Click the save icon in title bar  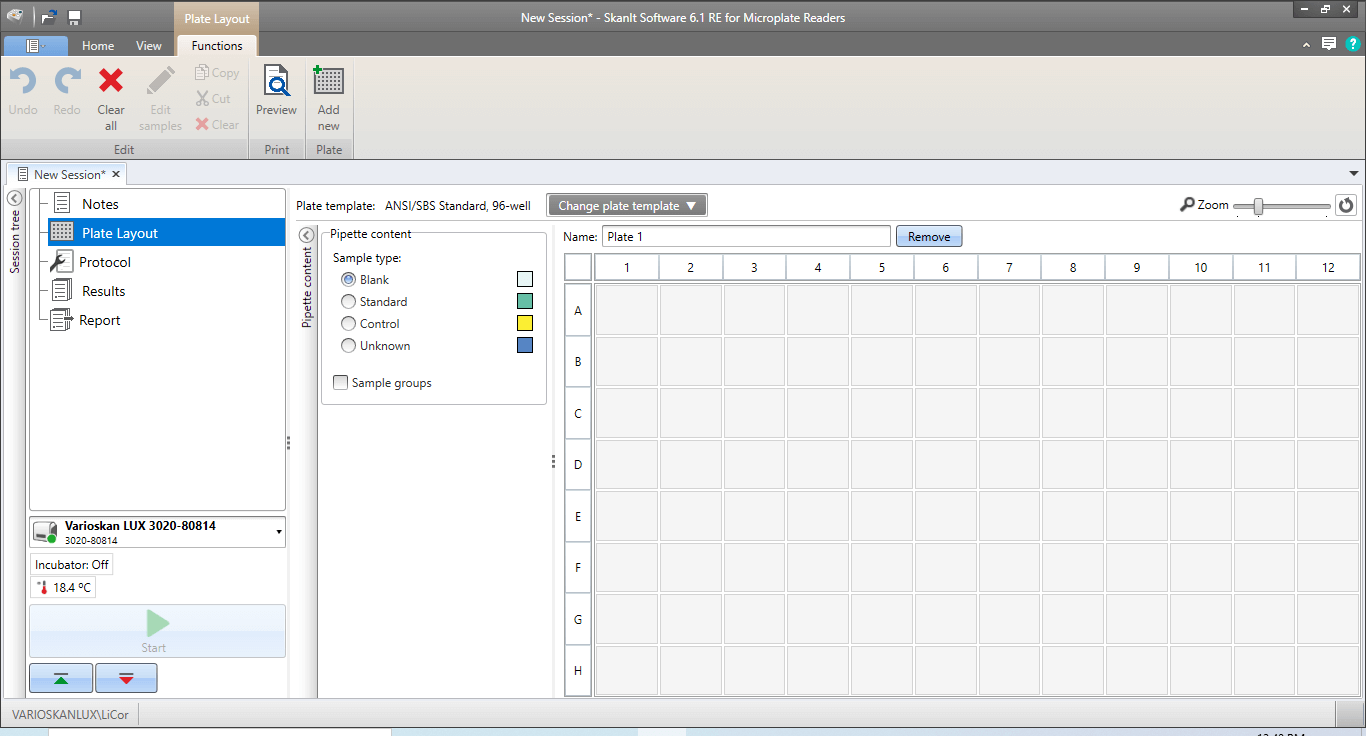click(x=74, y=17)
